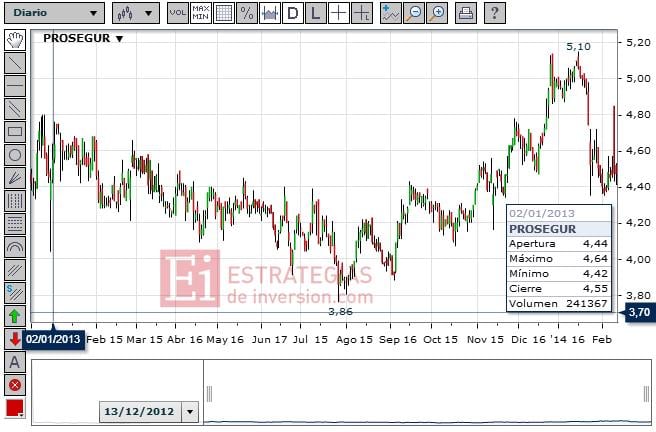Select the circle drawing tool
Viewport: 656px width, 432px height.
click(x=15, y=155)
